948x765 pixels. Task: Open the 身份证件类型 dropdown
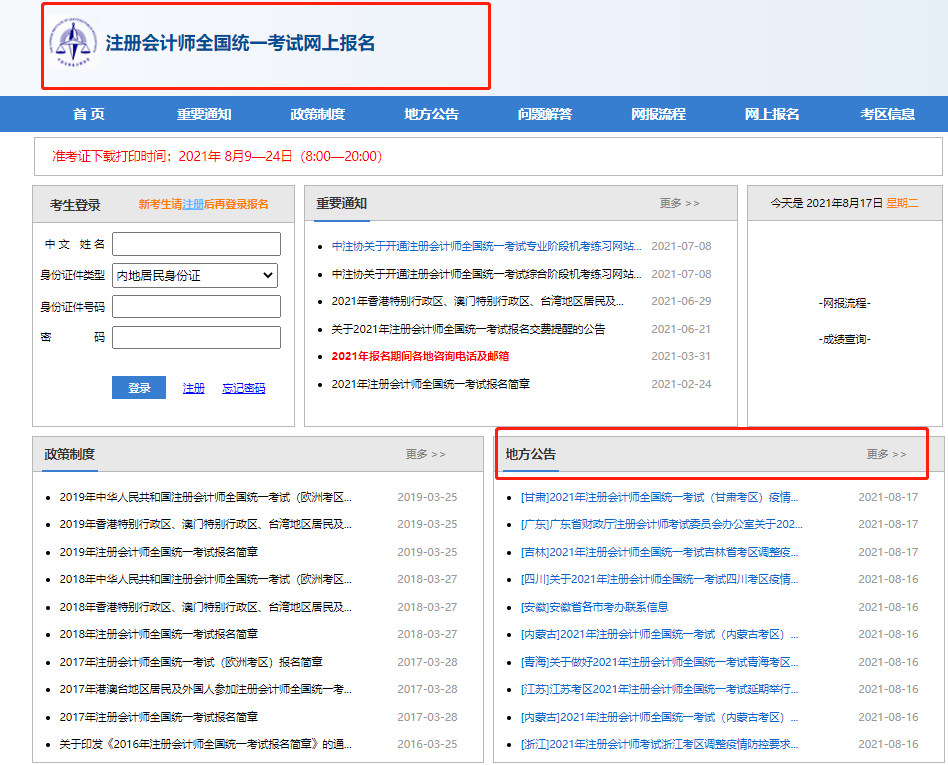click(195, 276)
